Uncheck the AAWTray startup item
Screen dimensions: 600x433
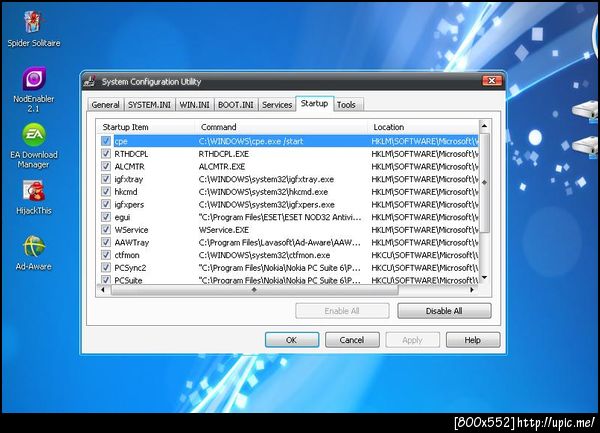106,242
